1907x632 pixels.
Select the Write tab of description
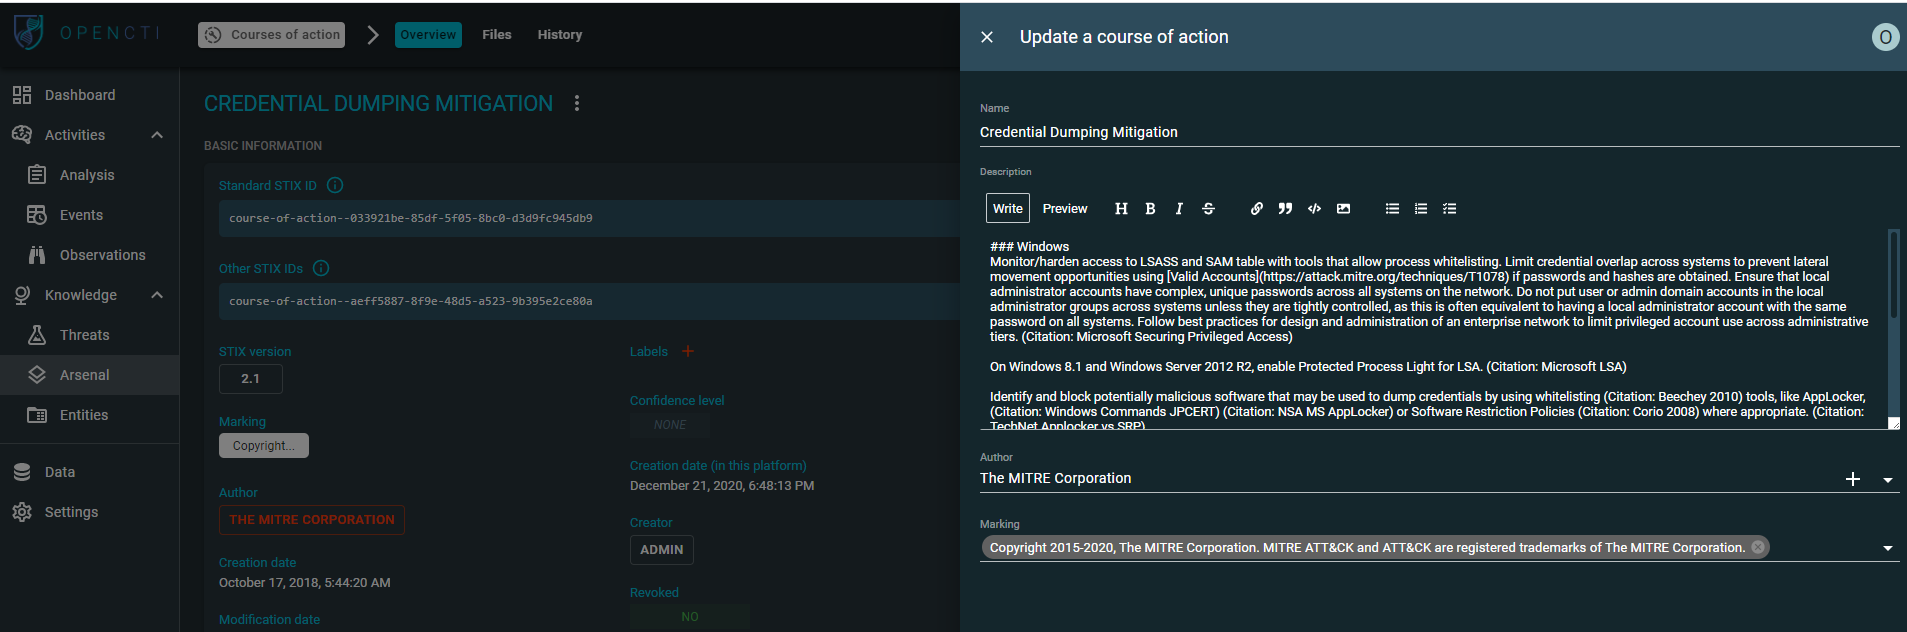[1008, 209]
